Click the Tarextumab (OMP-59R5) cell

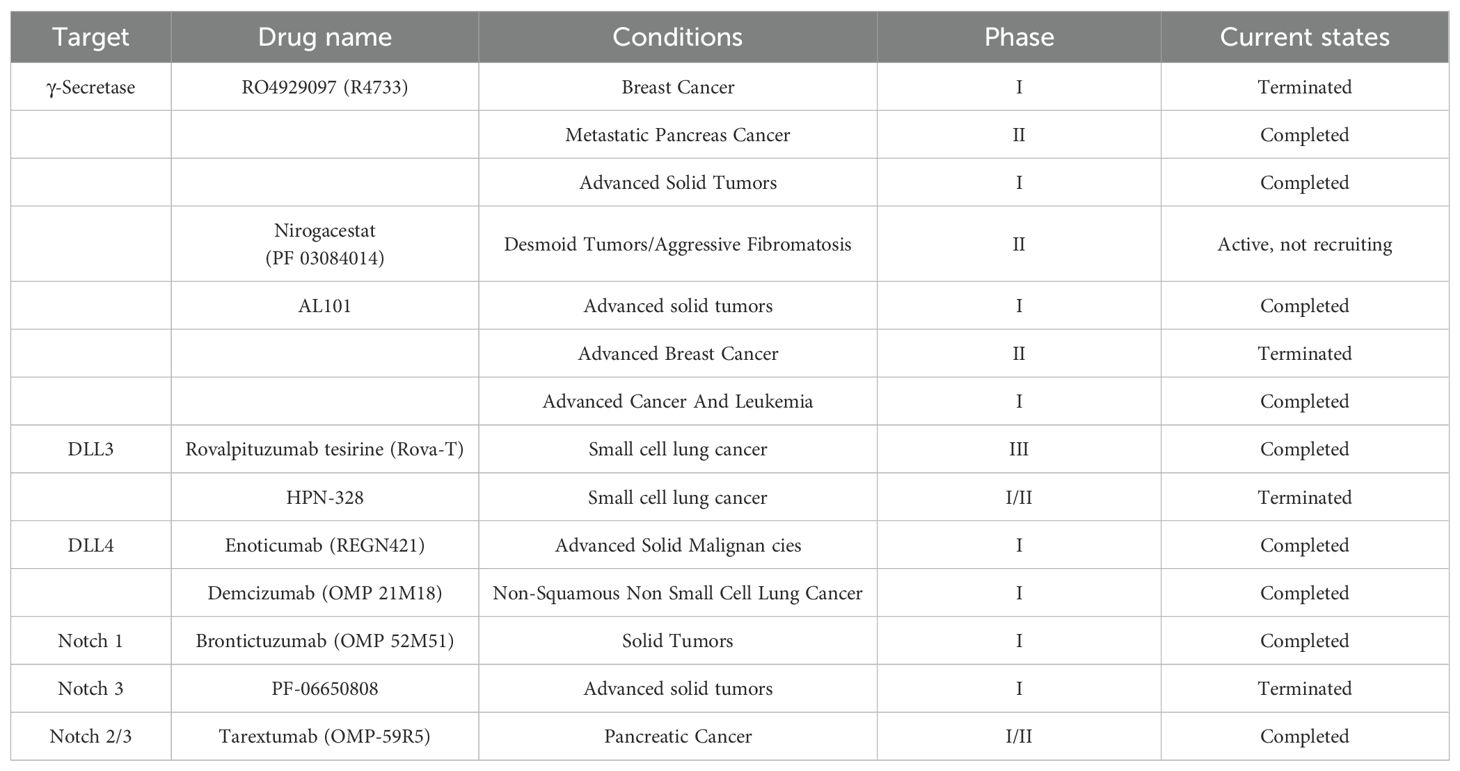(325, 737)
